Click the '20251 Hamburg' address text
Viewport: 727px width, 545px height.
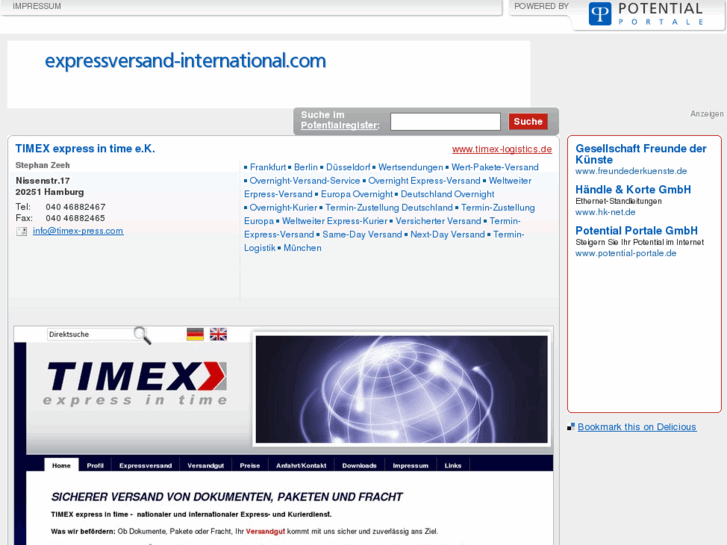(50, 192)
